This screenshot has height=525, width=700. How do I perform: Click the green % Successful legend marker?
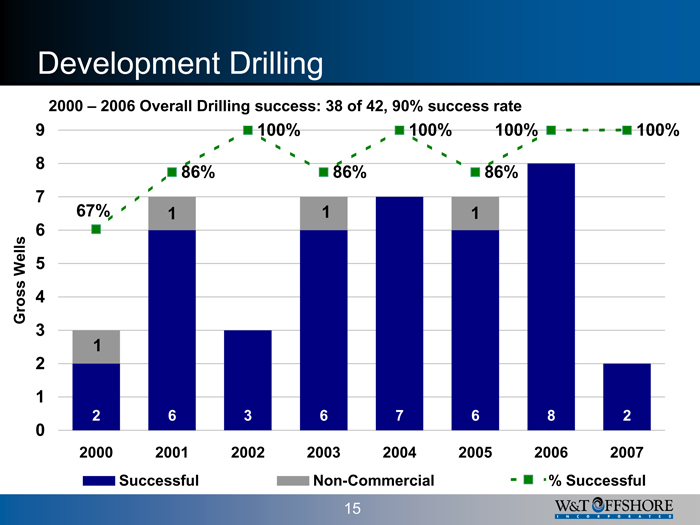[527, 481]
